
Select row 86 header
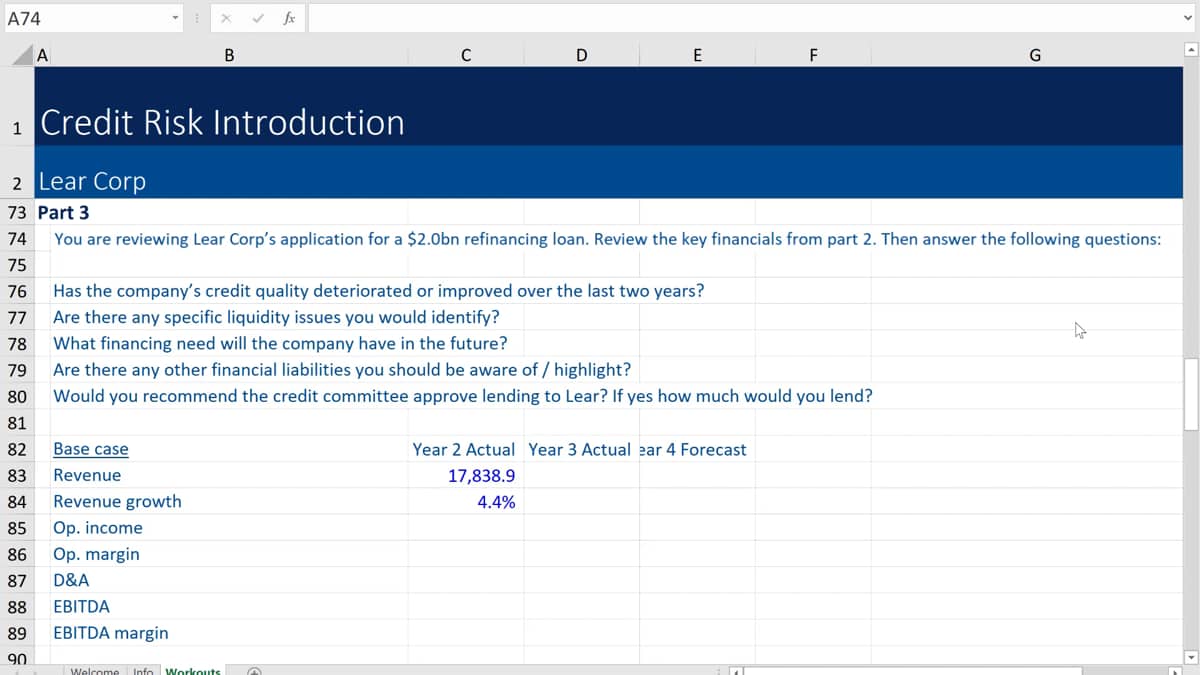point(17,554)
